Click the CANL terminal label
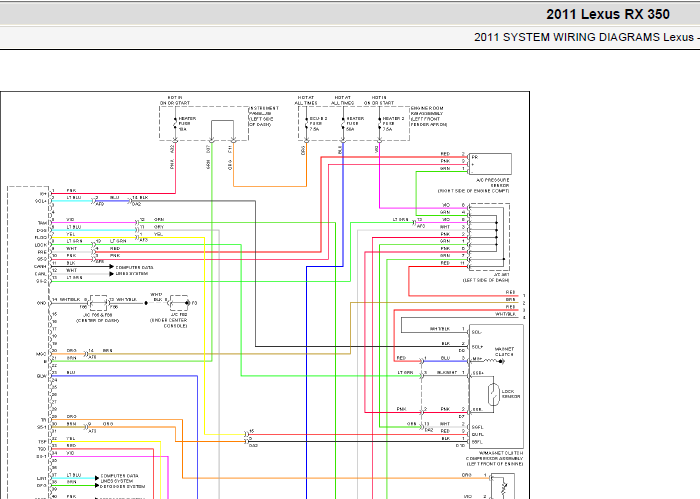This screenshot has width=700, height=499. click(40, 274)
